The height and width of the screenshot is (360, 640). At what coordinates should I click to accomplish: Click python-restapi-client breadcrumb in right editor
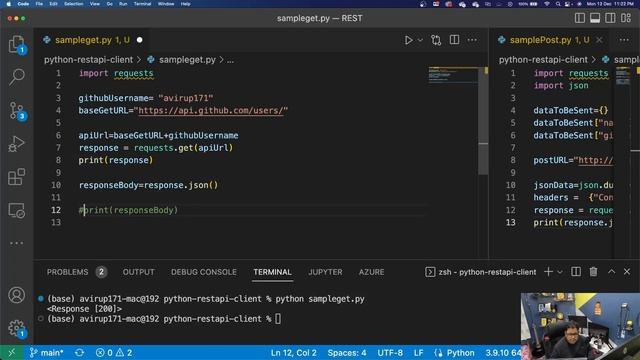click(543, 60)
